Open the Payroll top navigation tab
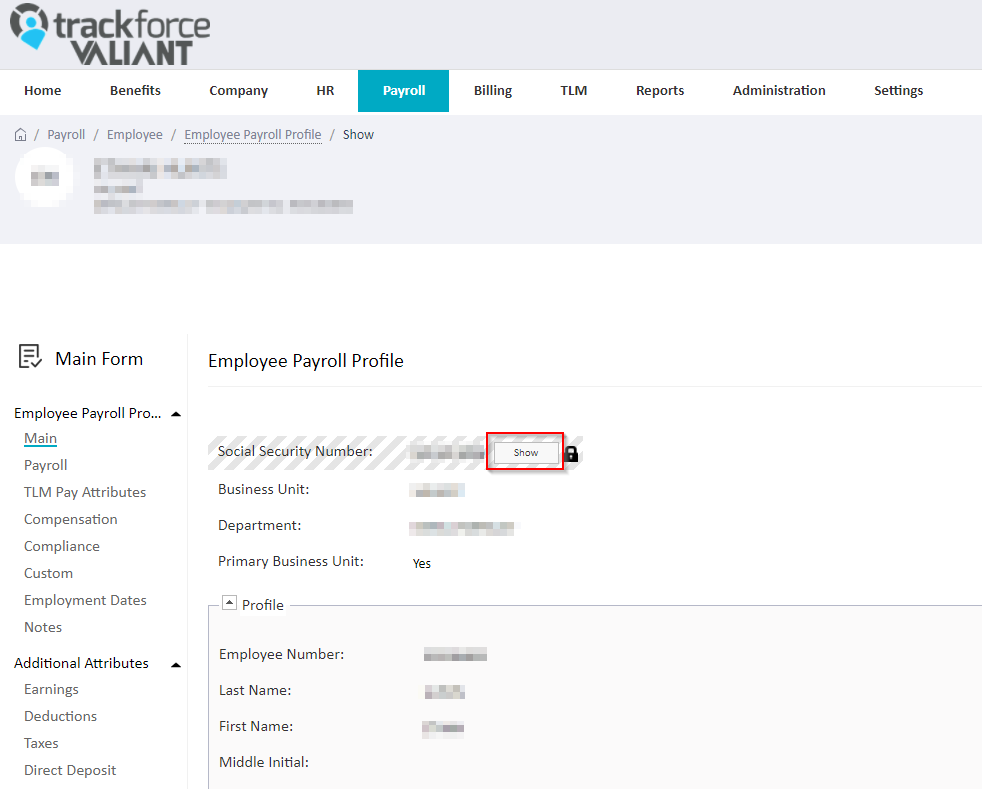The width and height of the screenshot is (982, 789). click(x=403, y=91)
